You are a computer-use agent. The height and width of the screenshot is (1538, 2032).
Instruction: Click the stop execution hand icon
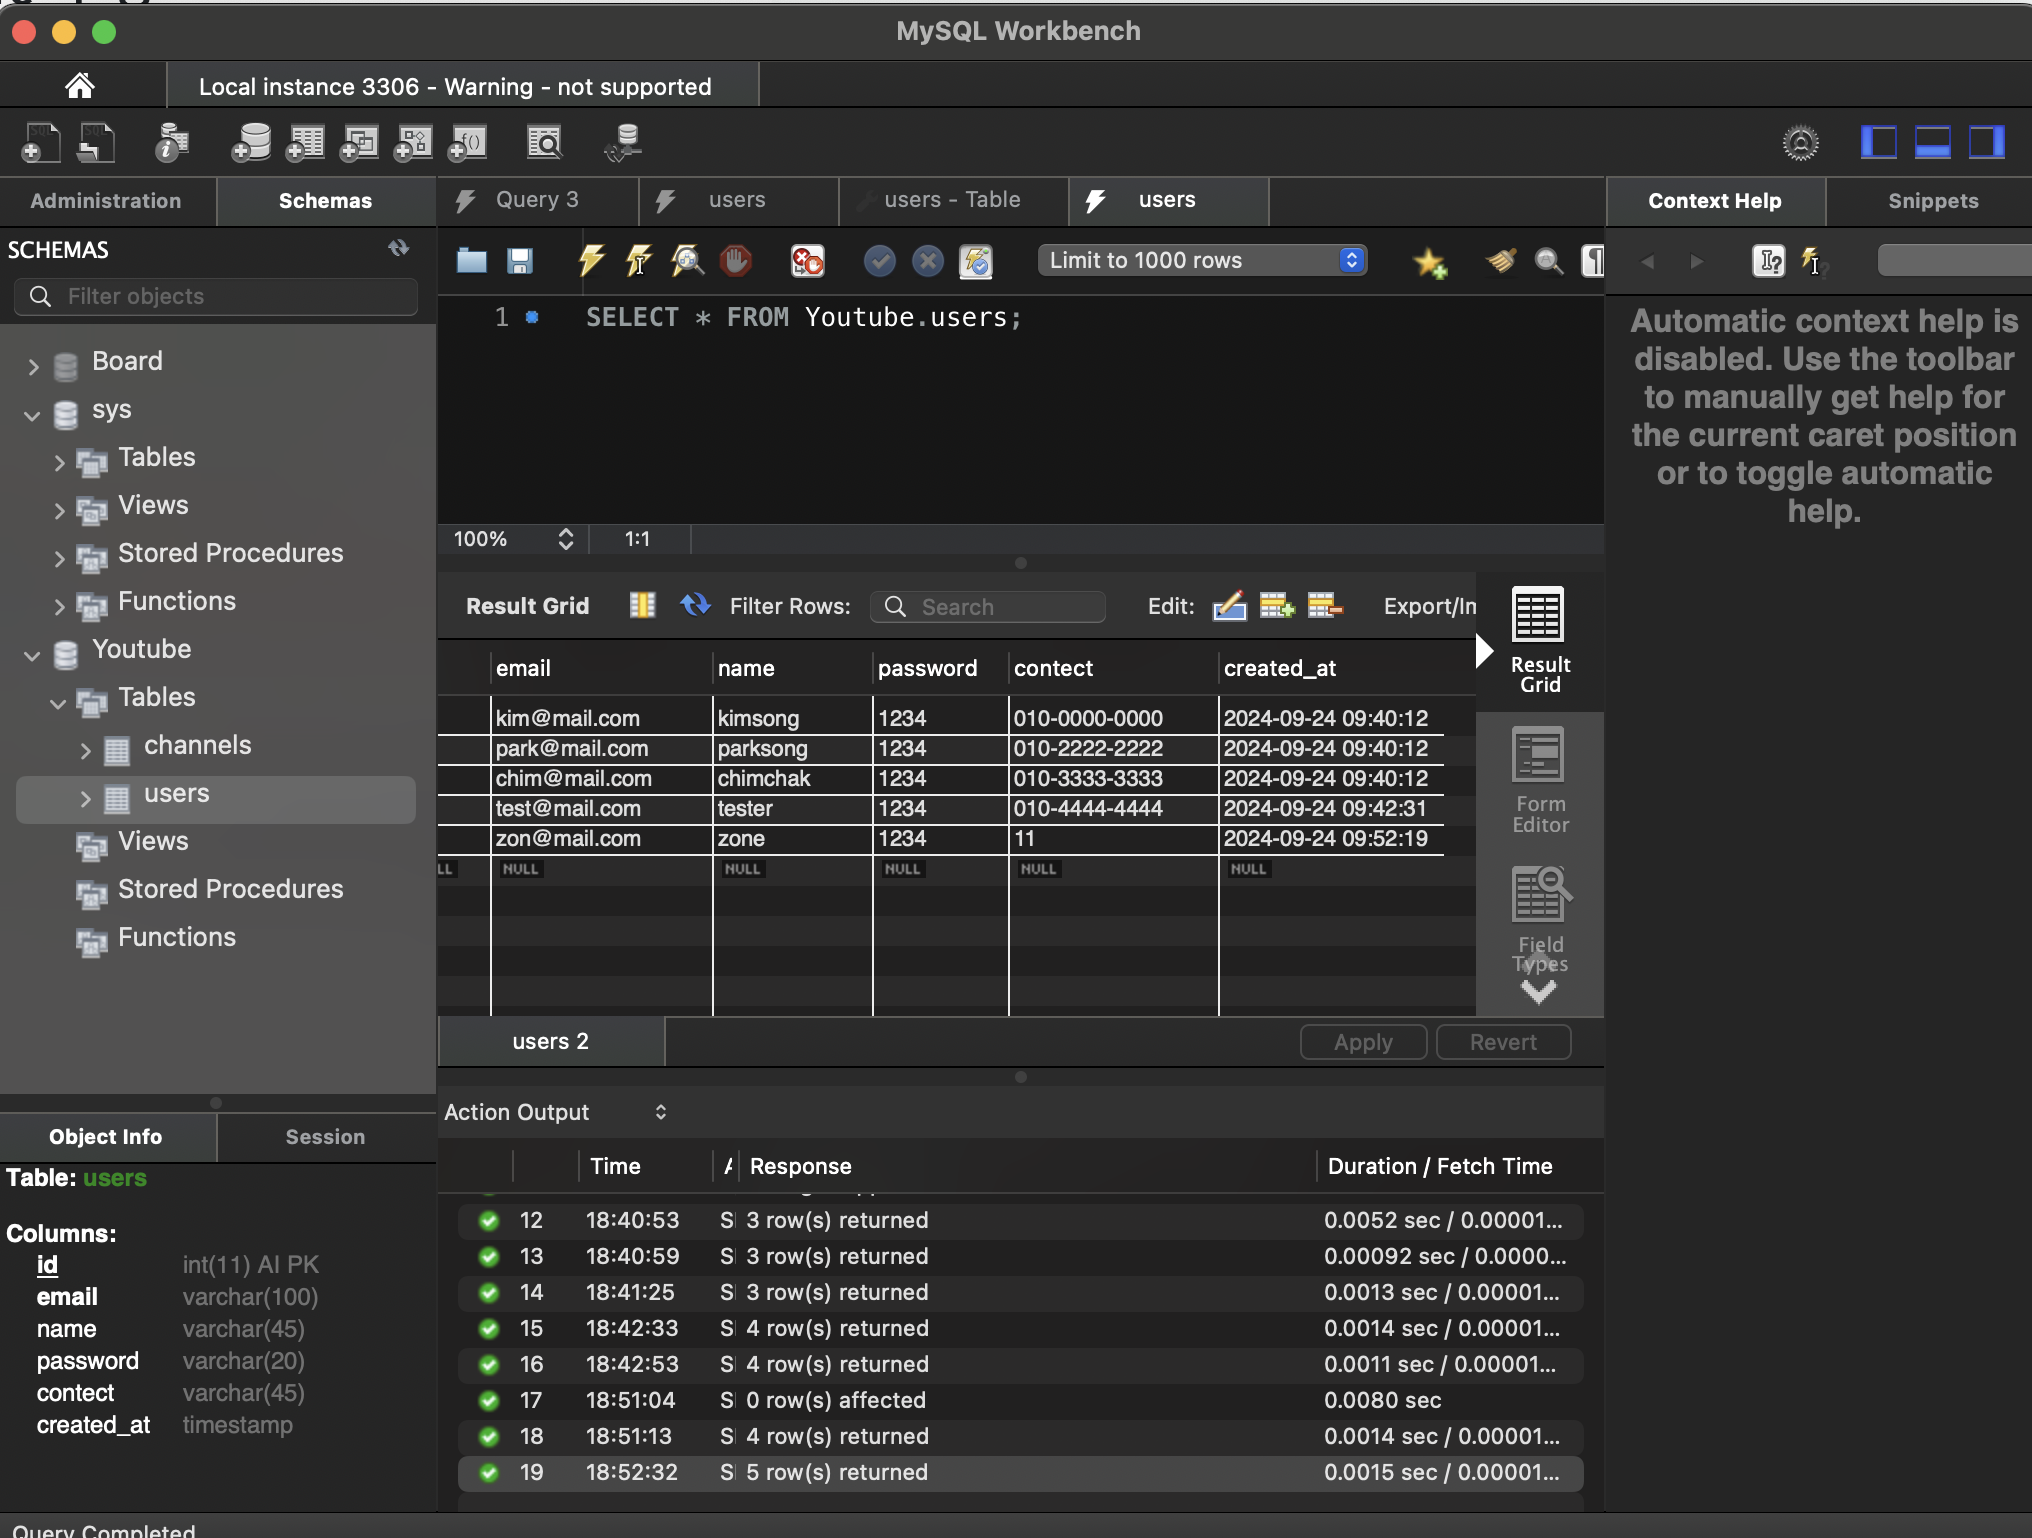[x=736, y=261]
